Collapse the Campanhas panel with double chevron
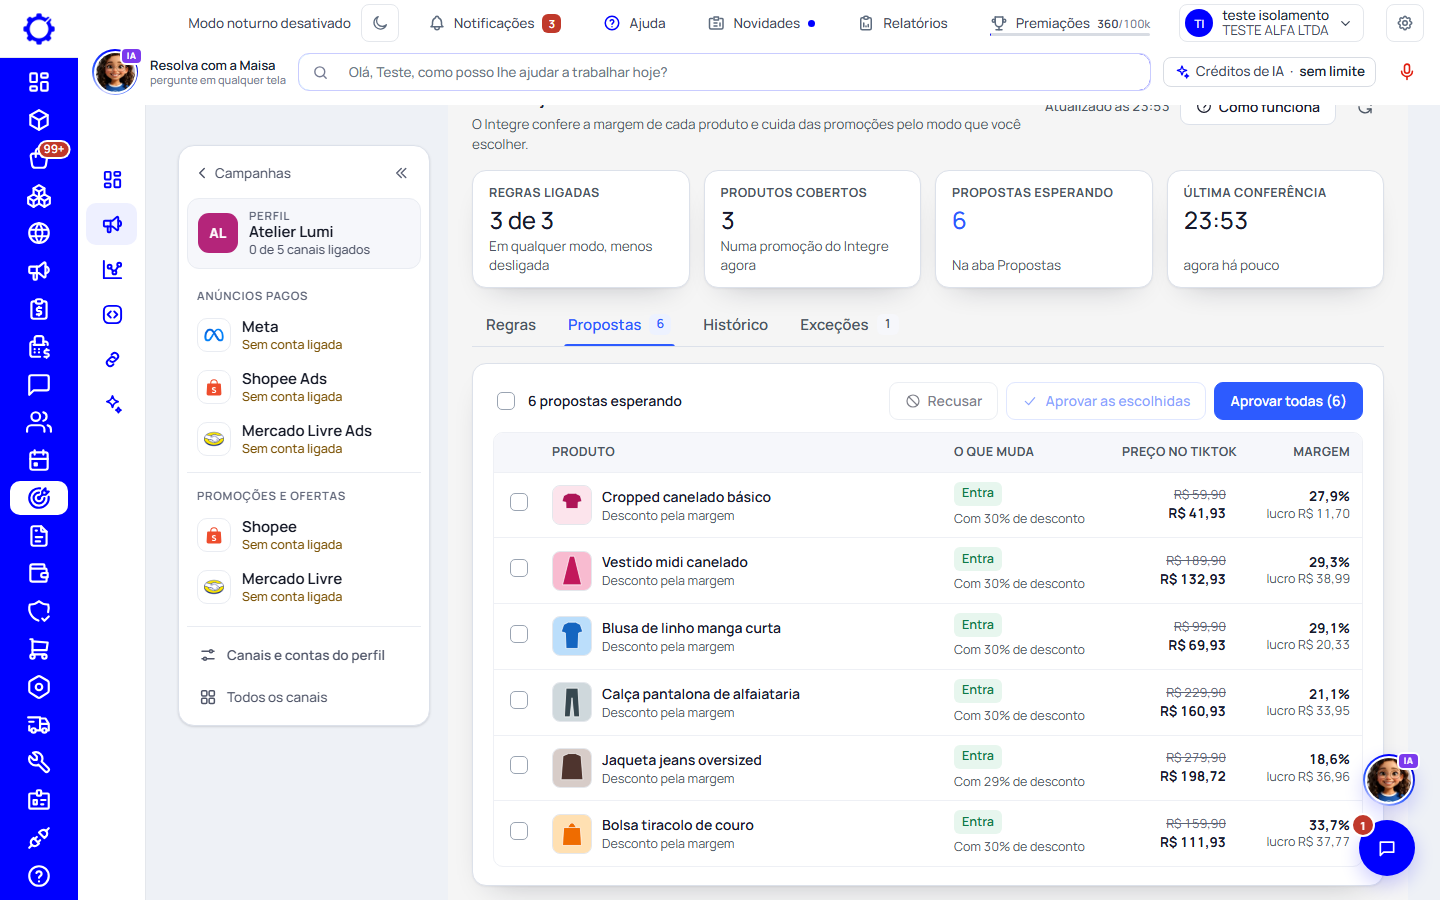Viewport: 1440px width, 900px height. pos(401,173)
